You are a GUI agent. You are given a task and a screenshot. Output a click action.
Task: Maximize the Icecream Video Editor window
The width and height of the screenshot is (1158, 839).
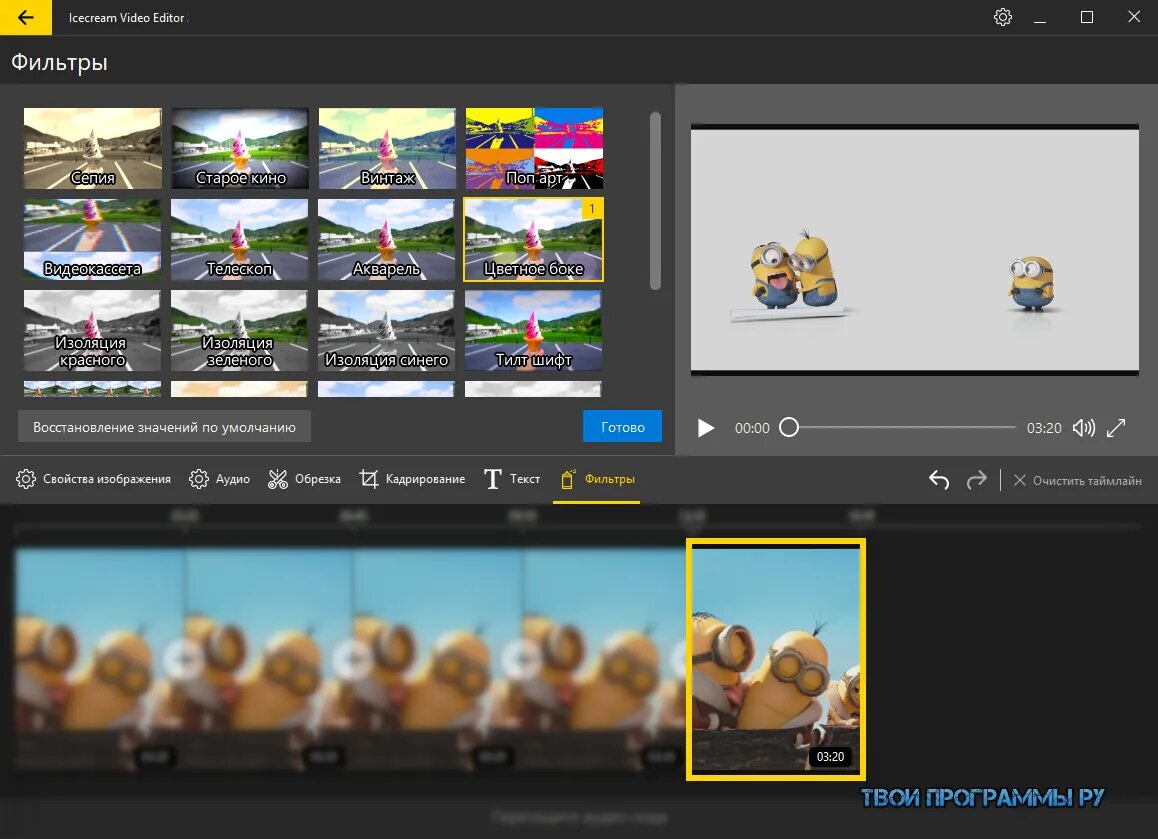tap(1086, 17)
